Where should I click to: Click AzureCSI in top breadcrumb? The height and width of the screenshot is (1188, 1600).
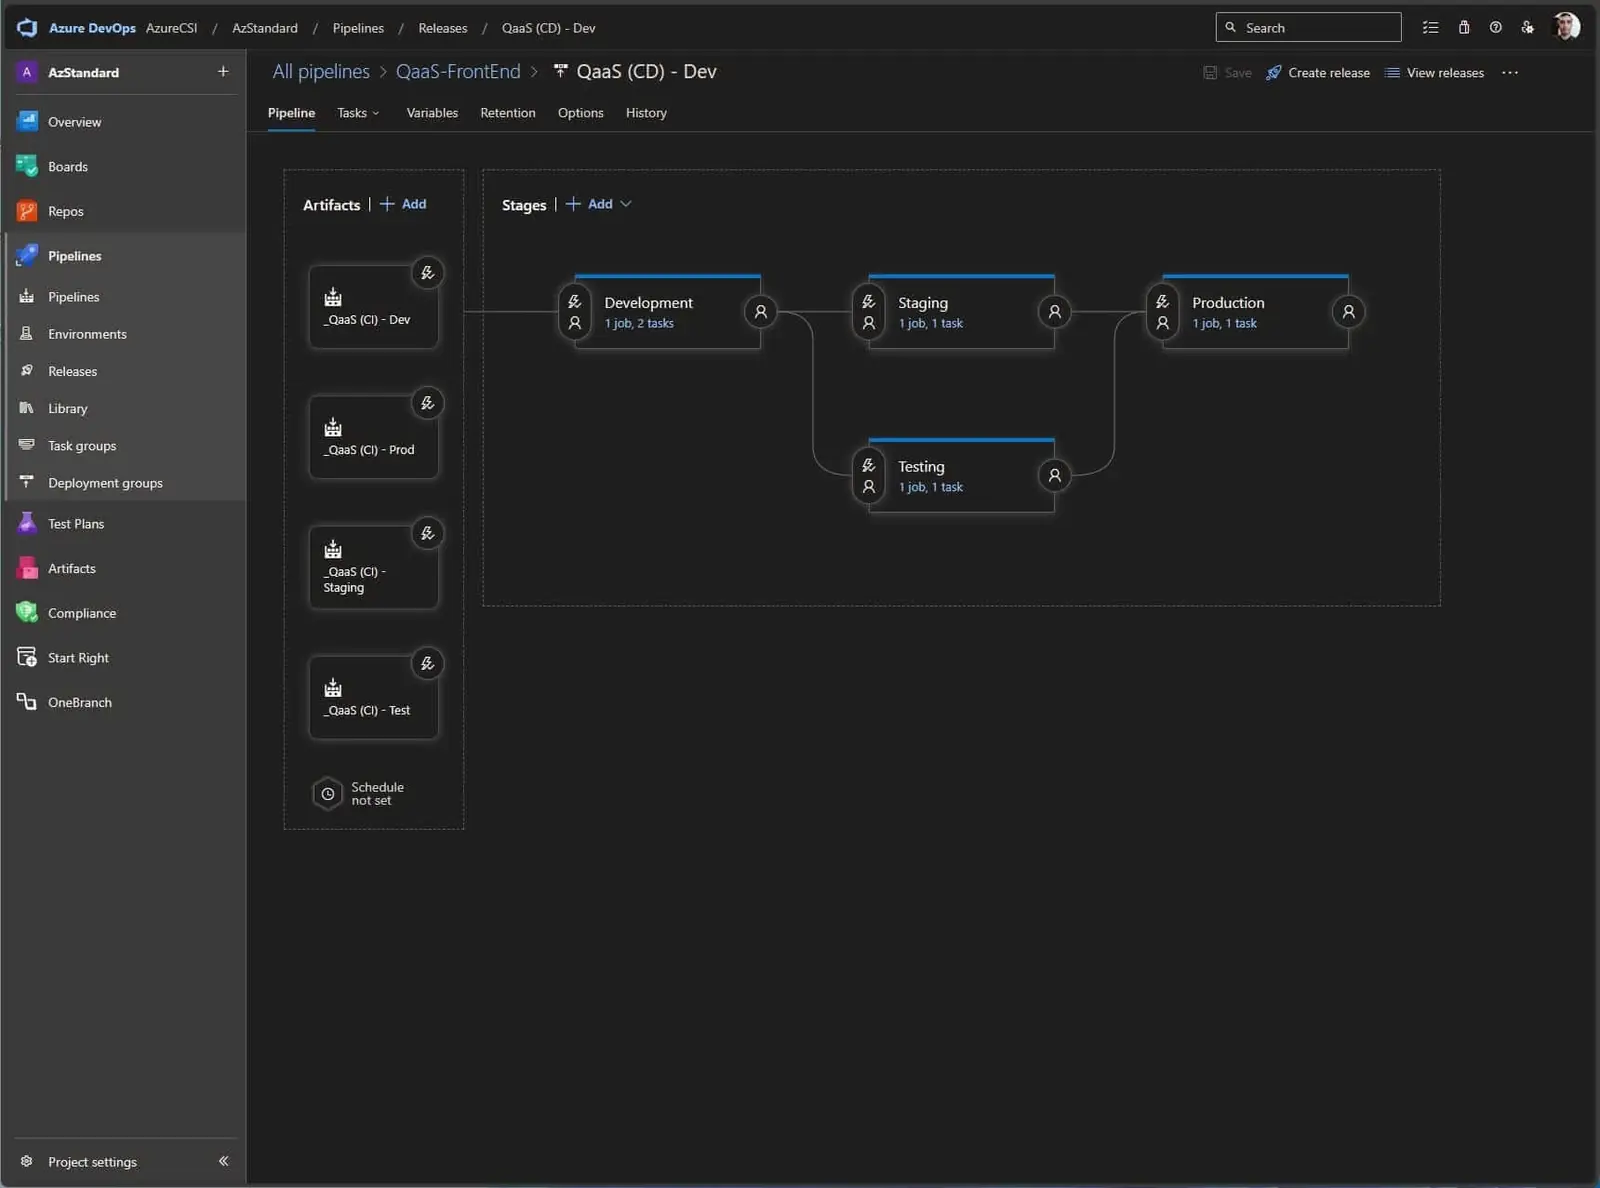pyautogui.click(x=171, y=28)
